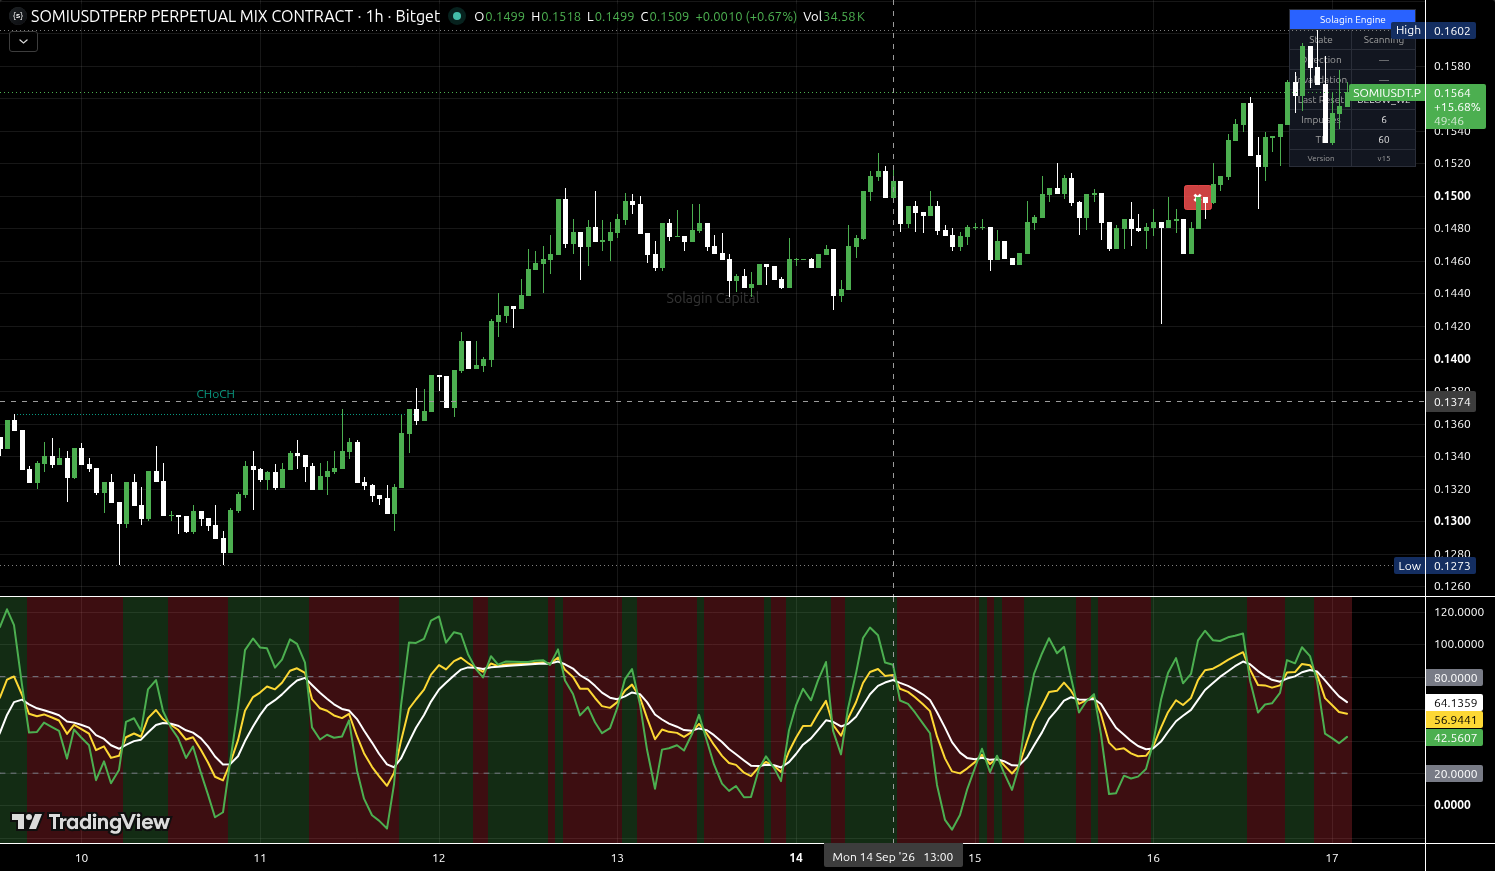Image resolution: width=1495 pixels, height=871 pixels.
Task: Click the CHoCH label on the chart
Action: click(x=216, y=394)
